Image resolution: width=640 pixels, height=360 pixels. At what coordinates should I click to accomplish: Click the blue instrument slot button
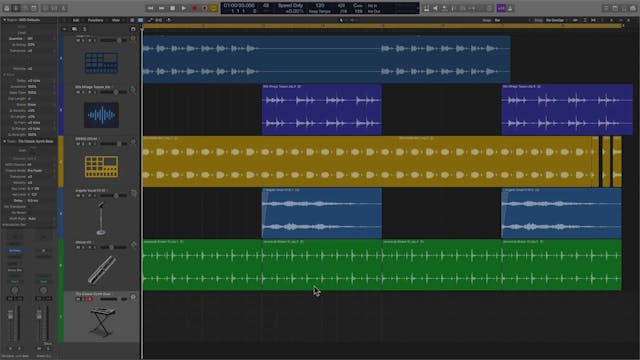click(x=15, y=251)
